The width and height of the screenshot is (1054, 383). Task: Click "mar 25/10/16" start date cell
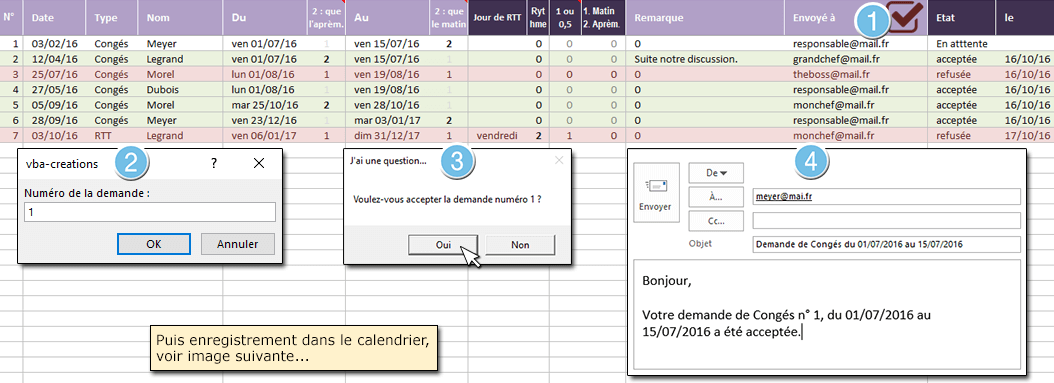[264, 105]
